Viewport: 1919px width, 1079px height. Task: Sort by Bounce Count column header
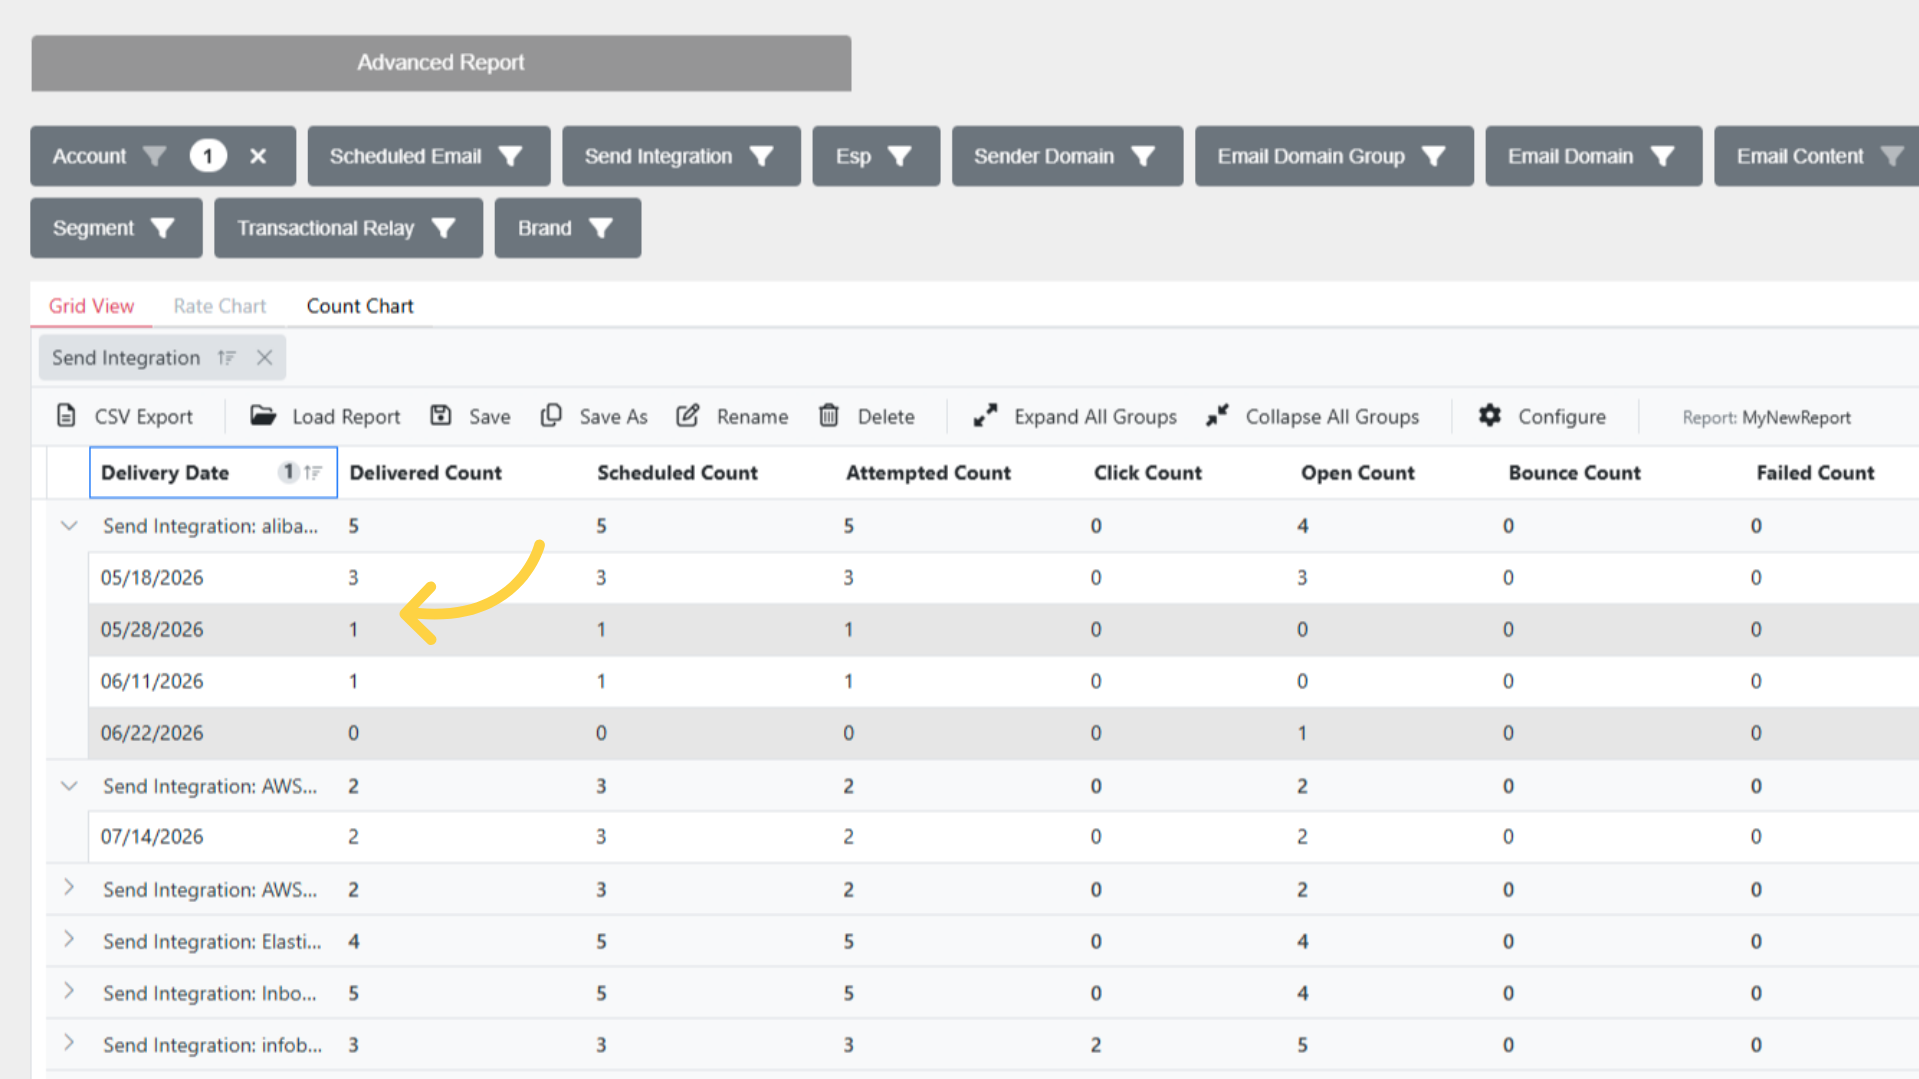tap(1574, 473)
